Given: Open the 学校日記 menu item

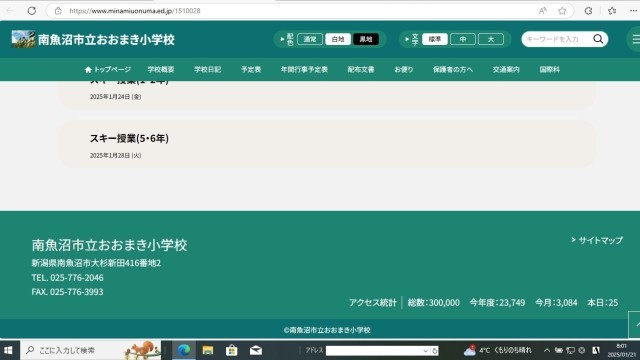Looking at the screenshot, I should click(x=207, y=69).
